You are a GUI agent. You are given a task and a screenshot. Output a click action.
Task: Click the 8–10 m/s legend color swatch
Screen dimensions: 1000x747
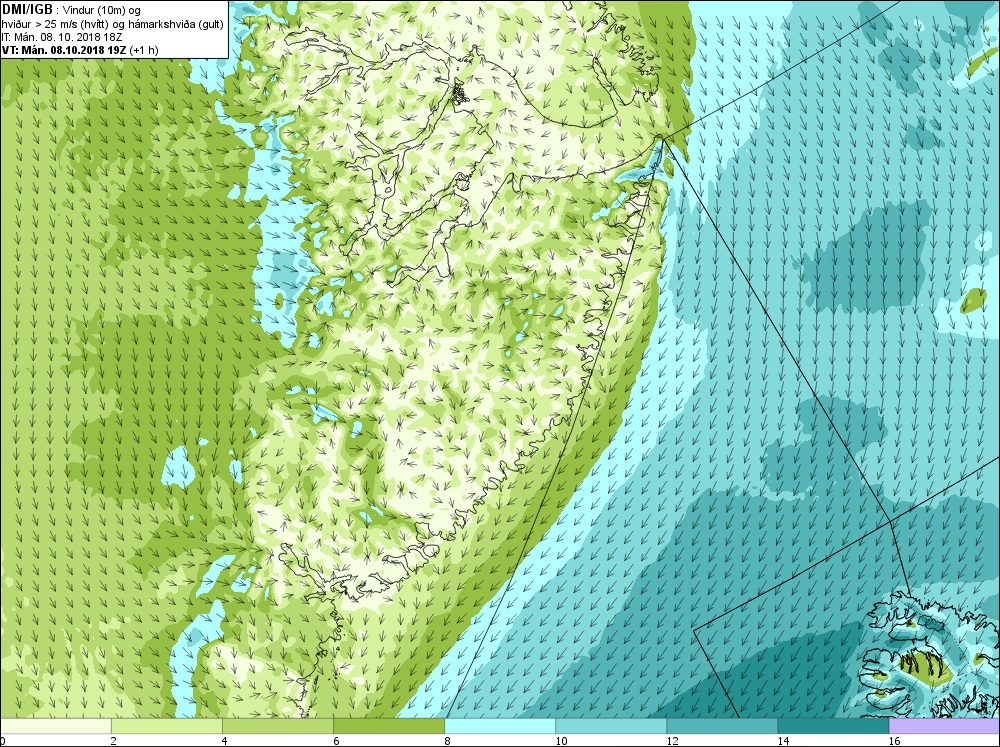[500, 726]
